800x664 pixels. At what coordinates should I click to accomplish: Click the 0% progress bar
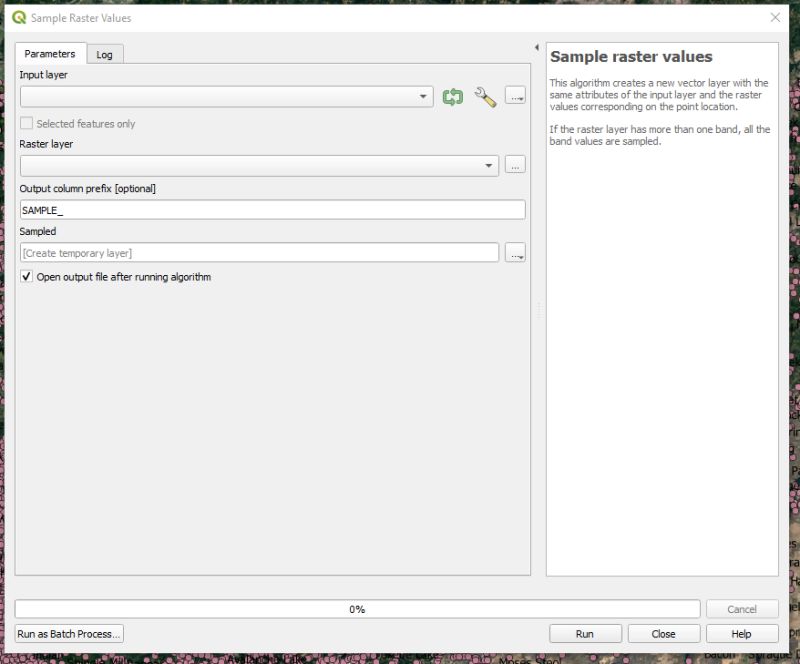coord(357,609)
